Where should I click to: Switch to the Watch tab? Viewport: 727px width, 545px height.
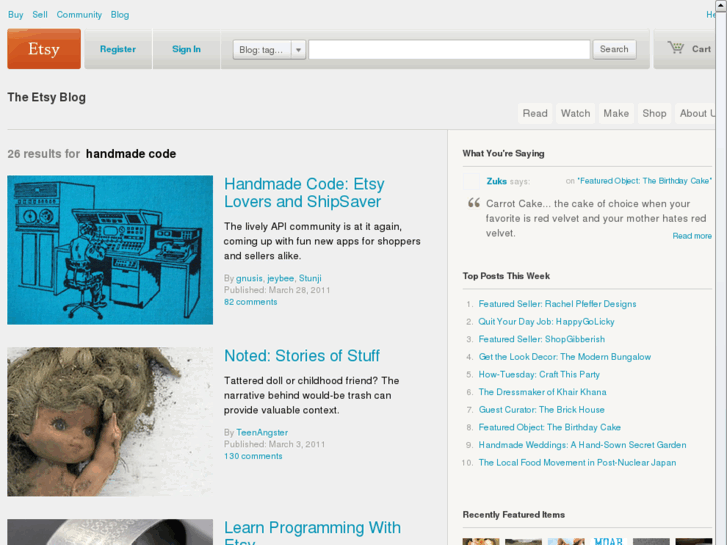click(575, 113)
